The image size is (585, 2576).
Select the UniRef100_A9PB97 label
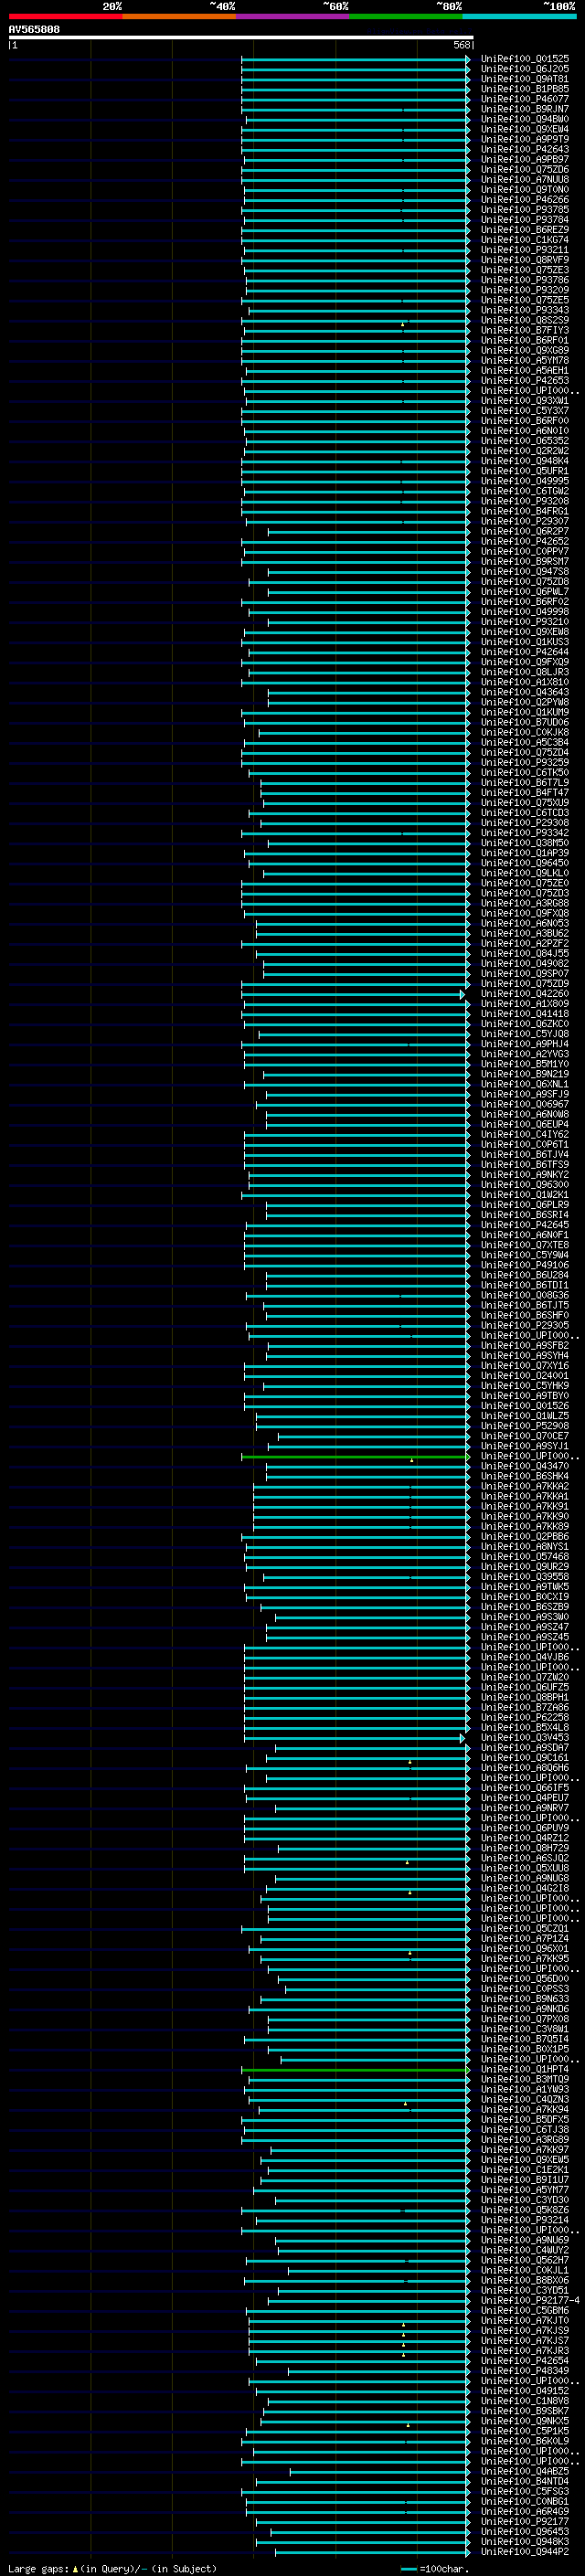click(x=525, y=160)
